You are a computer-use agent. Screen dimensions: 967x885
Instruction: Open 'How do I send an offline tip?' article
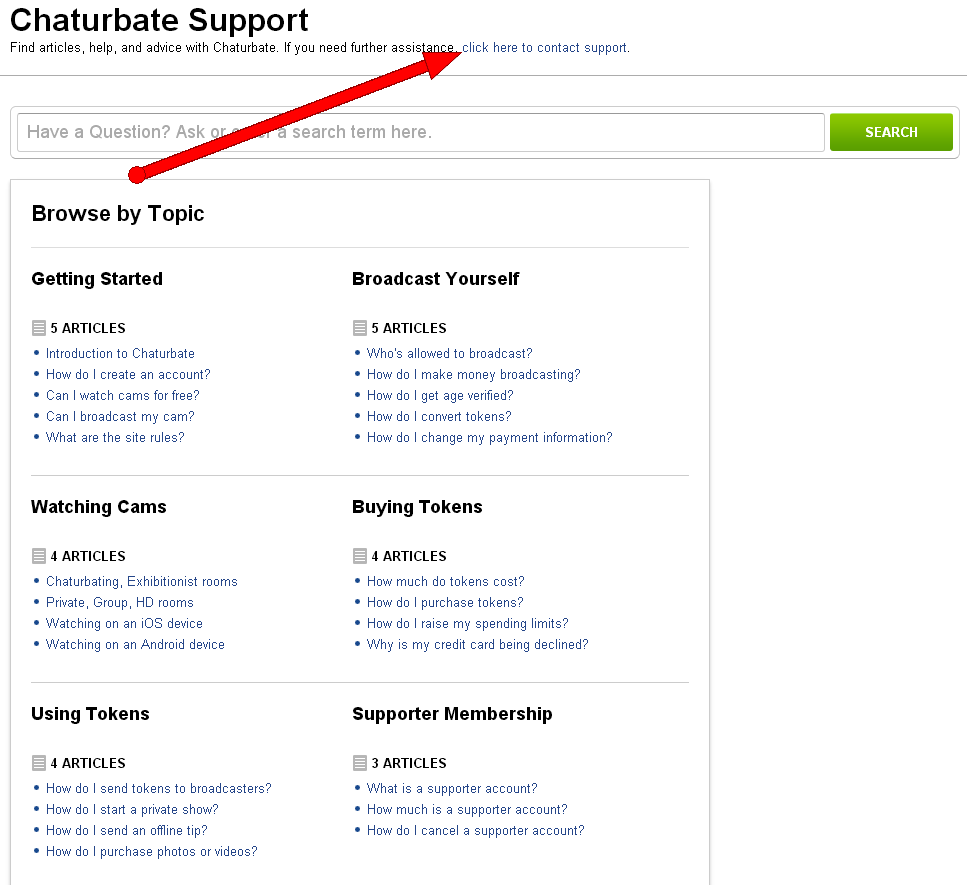pyautogui.click(x=126, y=831)
